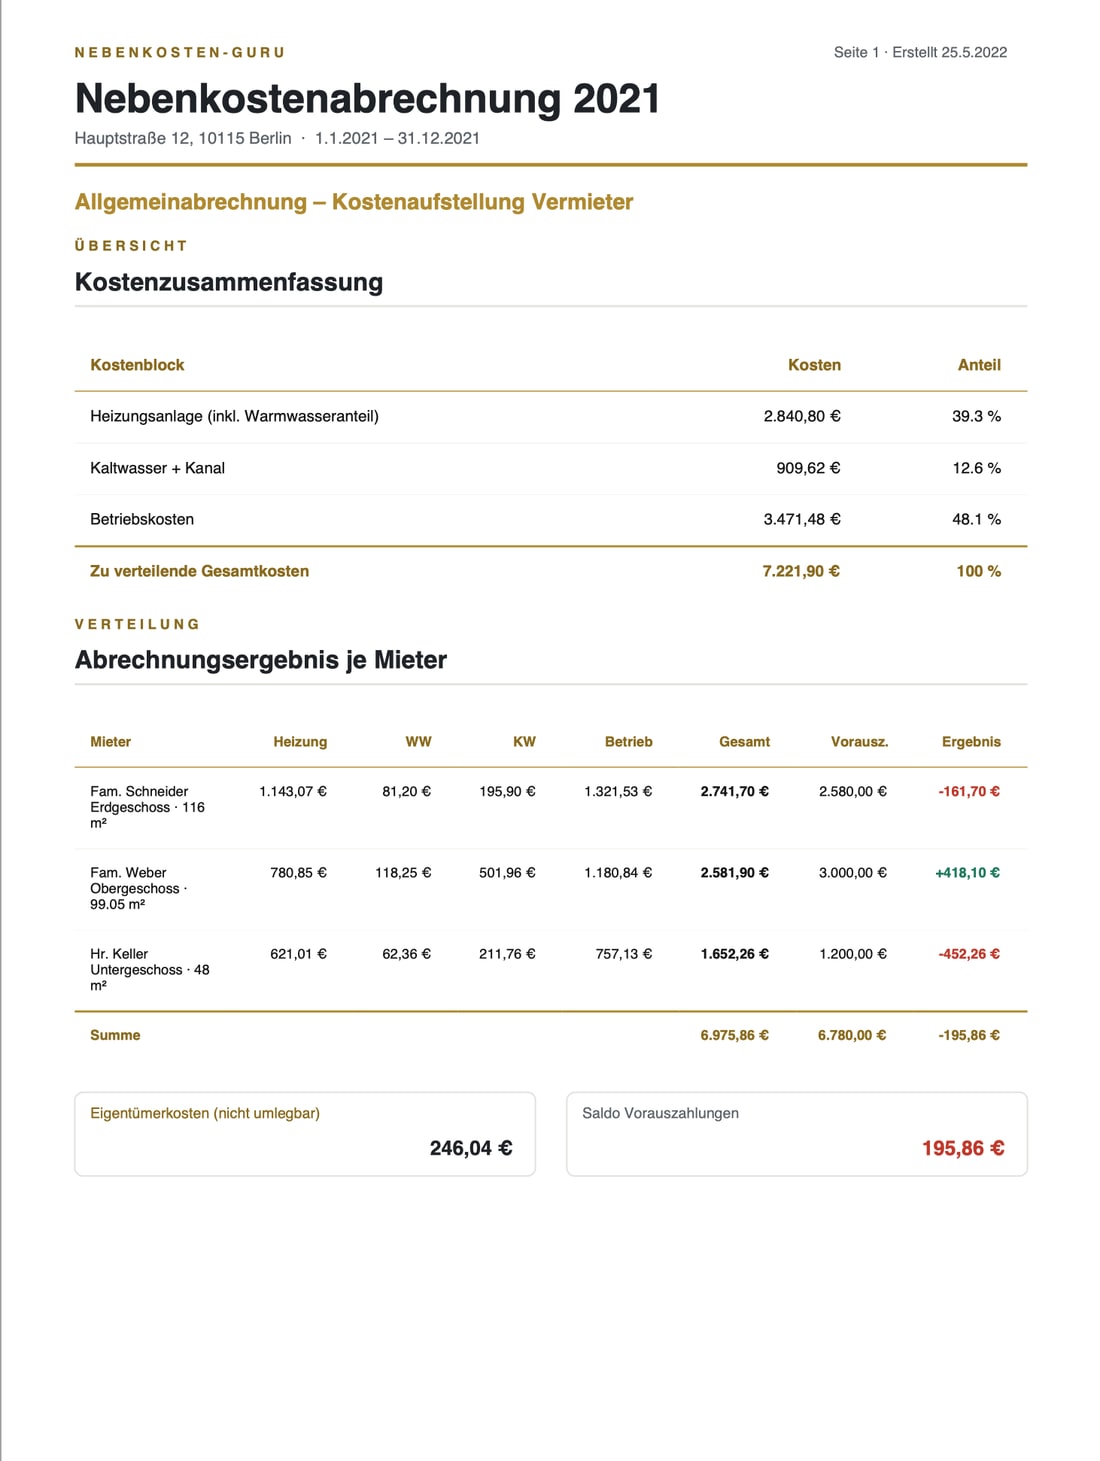
Task: Click Schneider's result -161,70 €
Action: (x=969, y=791)
